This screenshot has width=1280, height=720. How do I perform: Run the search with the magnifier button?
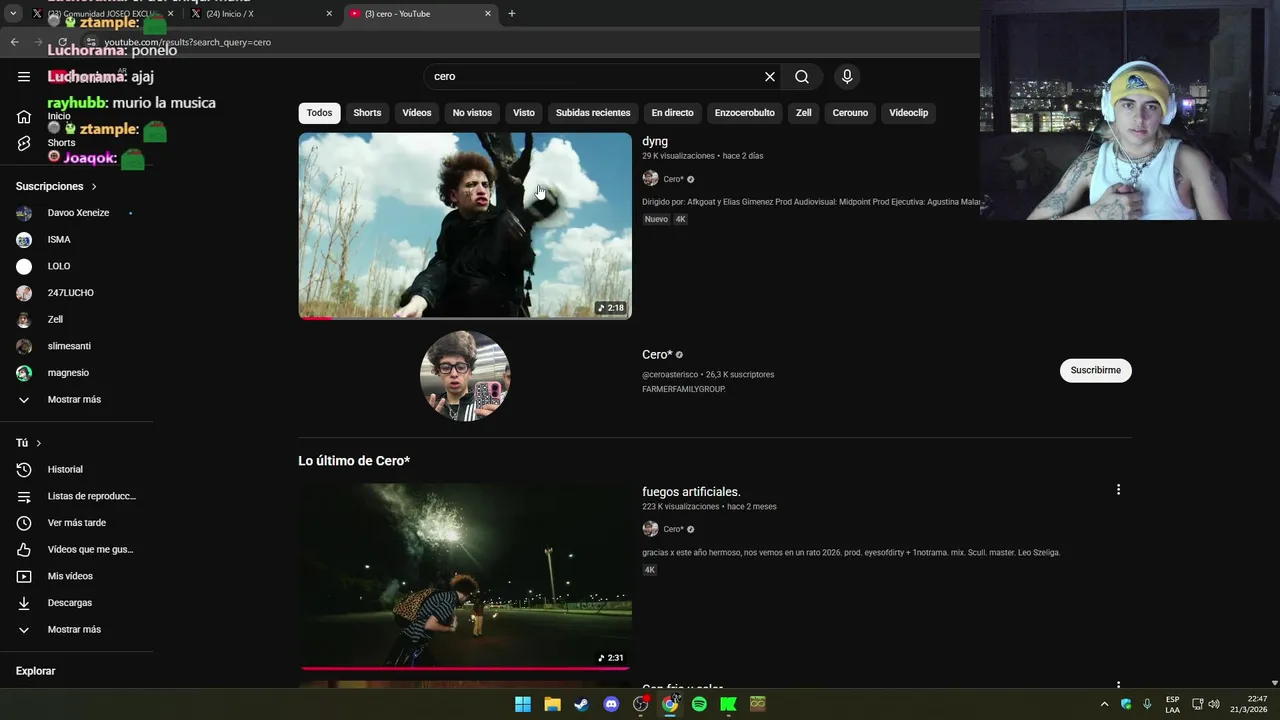click(x=802, y=77)
